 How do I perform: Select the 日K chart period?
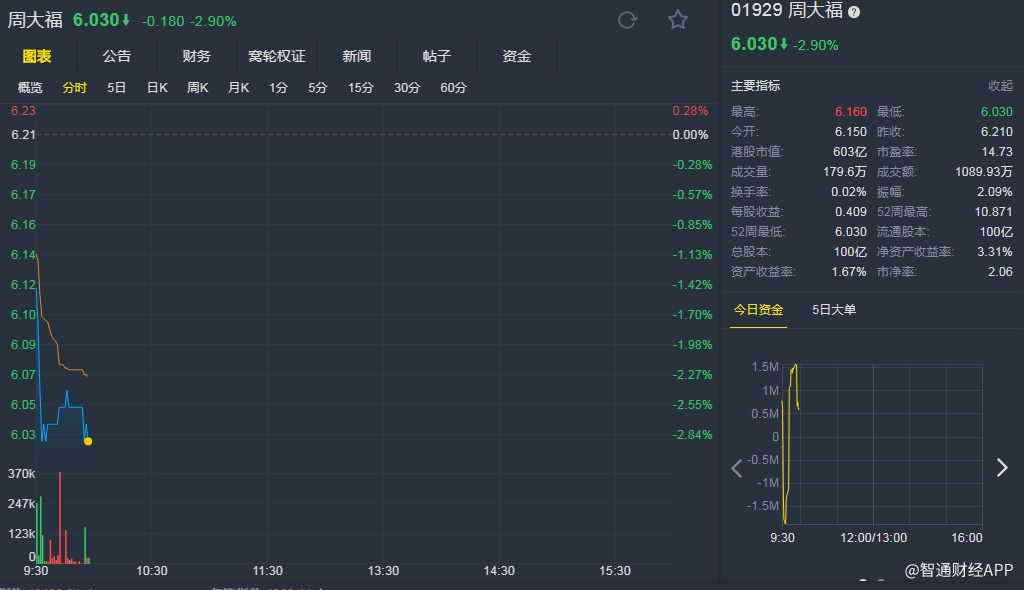(157, 88)
